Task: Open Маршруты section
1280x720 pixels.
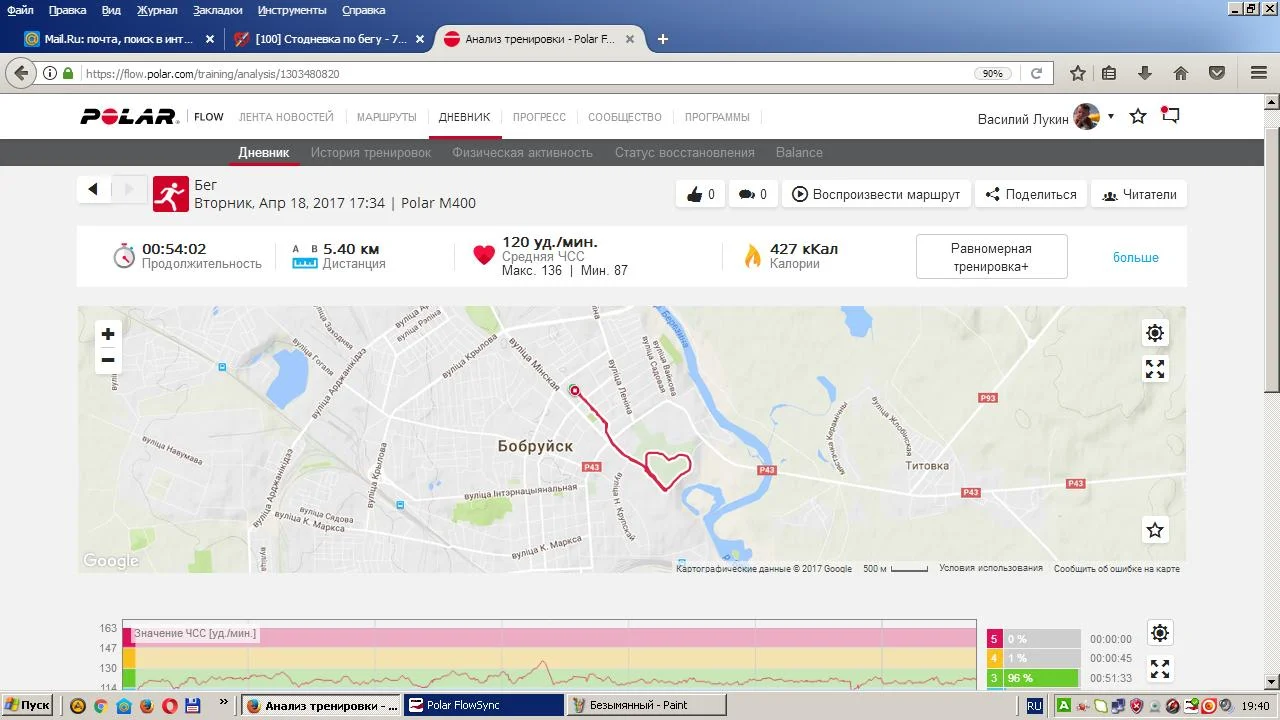Action: pos(387,117)
